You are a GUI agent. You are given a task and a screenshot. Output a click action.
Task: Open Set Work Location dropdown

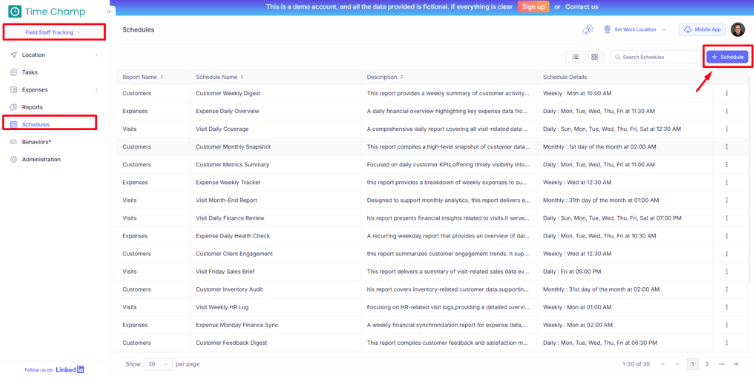click(635, 30)
